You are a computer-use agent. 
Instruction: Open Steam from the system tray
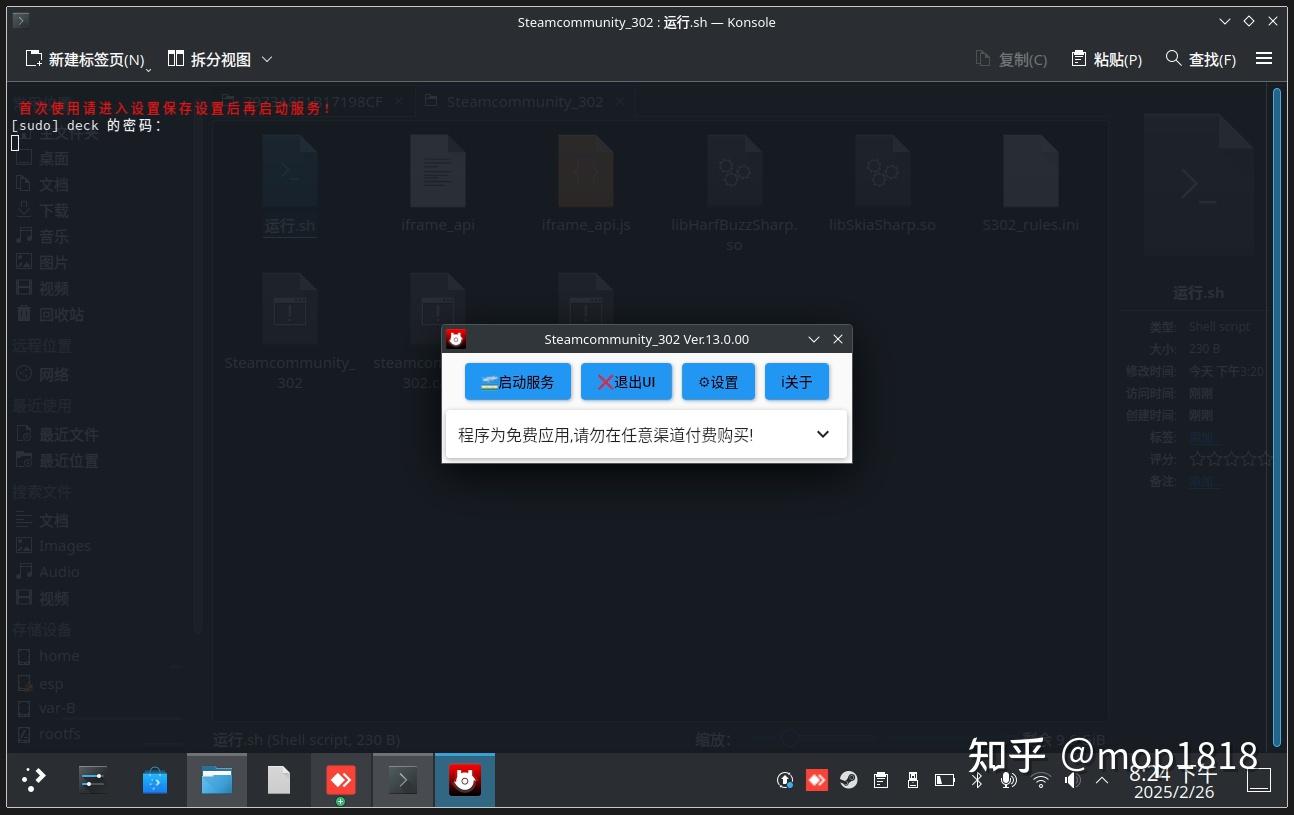(x=849, y=779)
